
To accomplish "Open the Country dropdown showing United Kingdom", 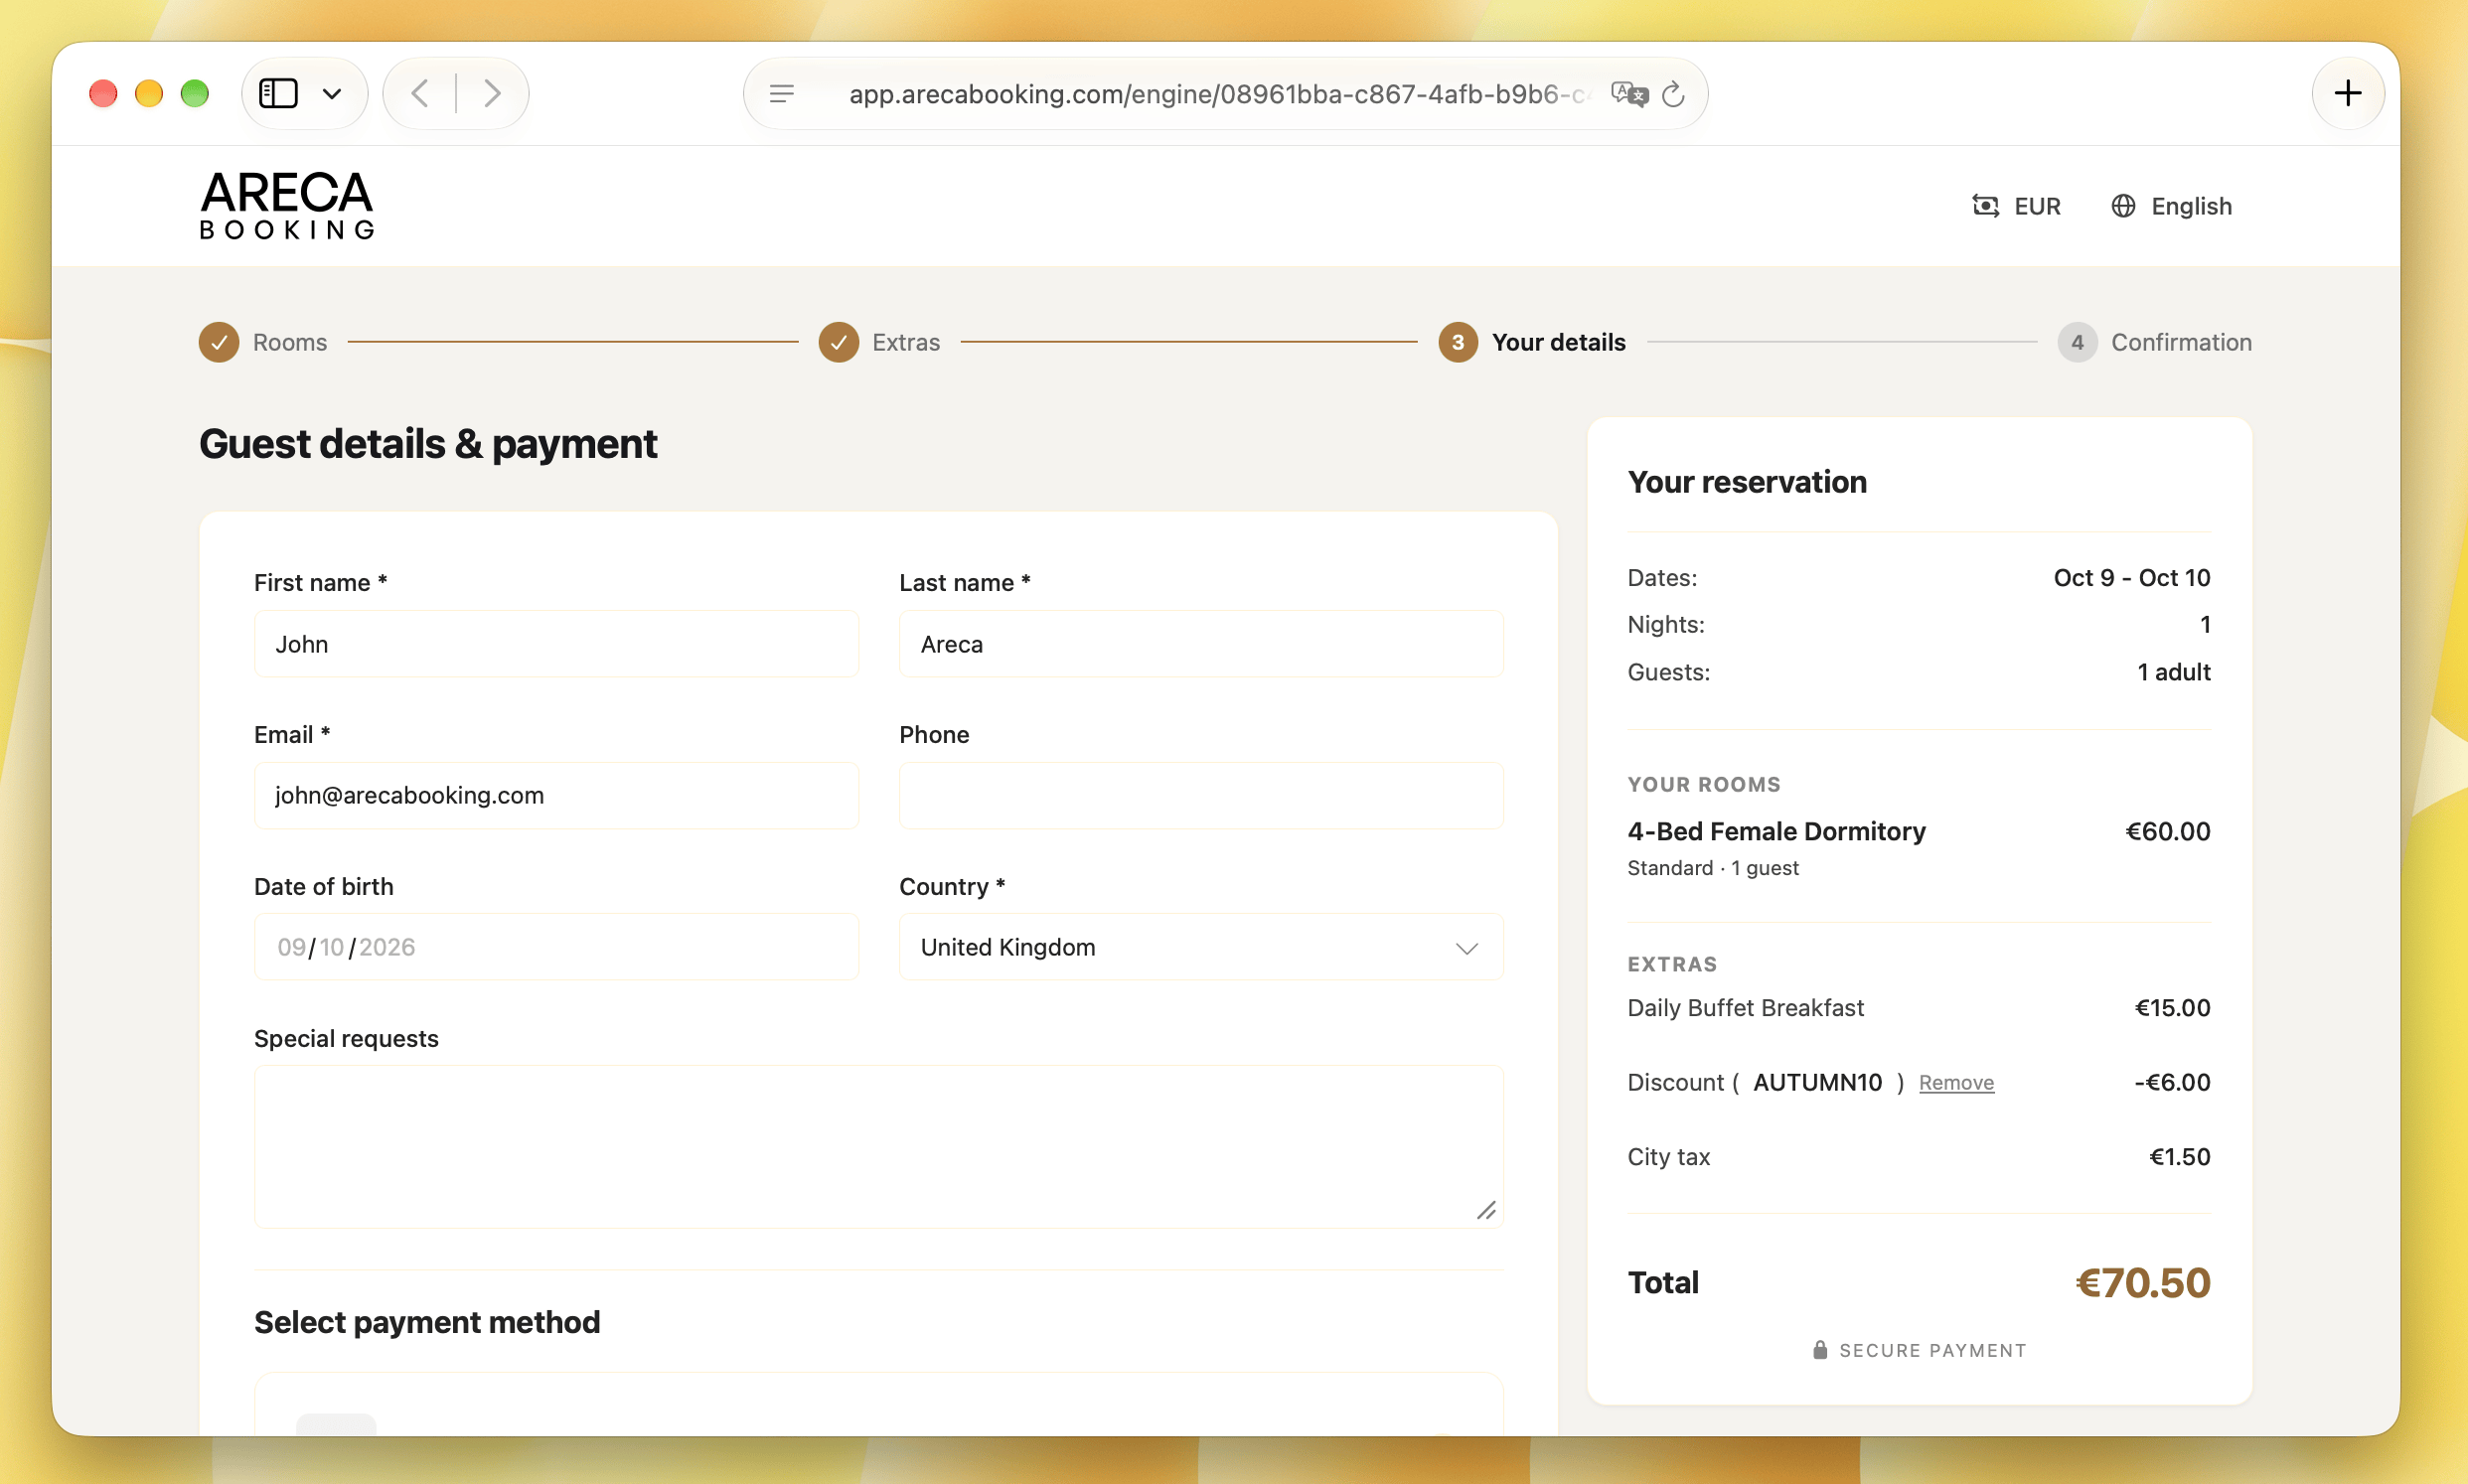I will pyautogui.click(x=1201, y=947).
